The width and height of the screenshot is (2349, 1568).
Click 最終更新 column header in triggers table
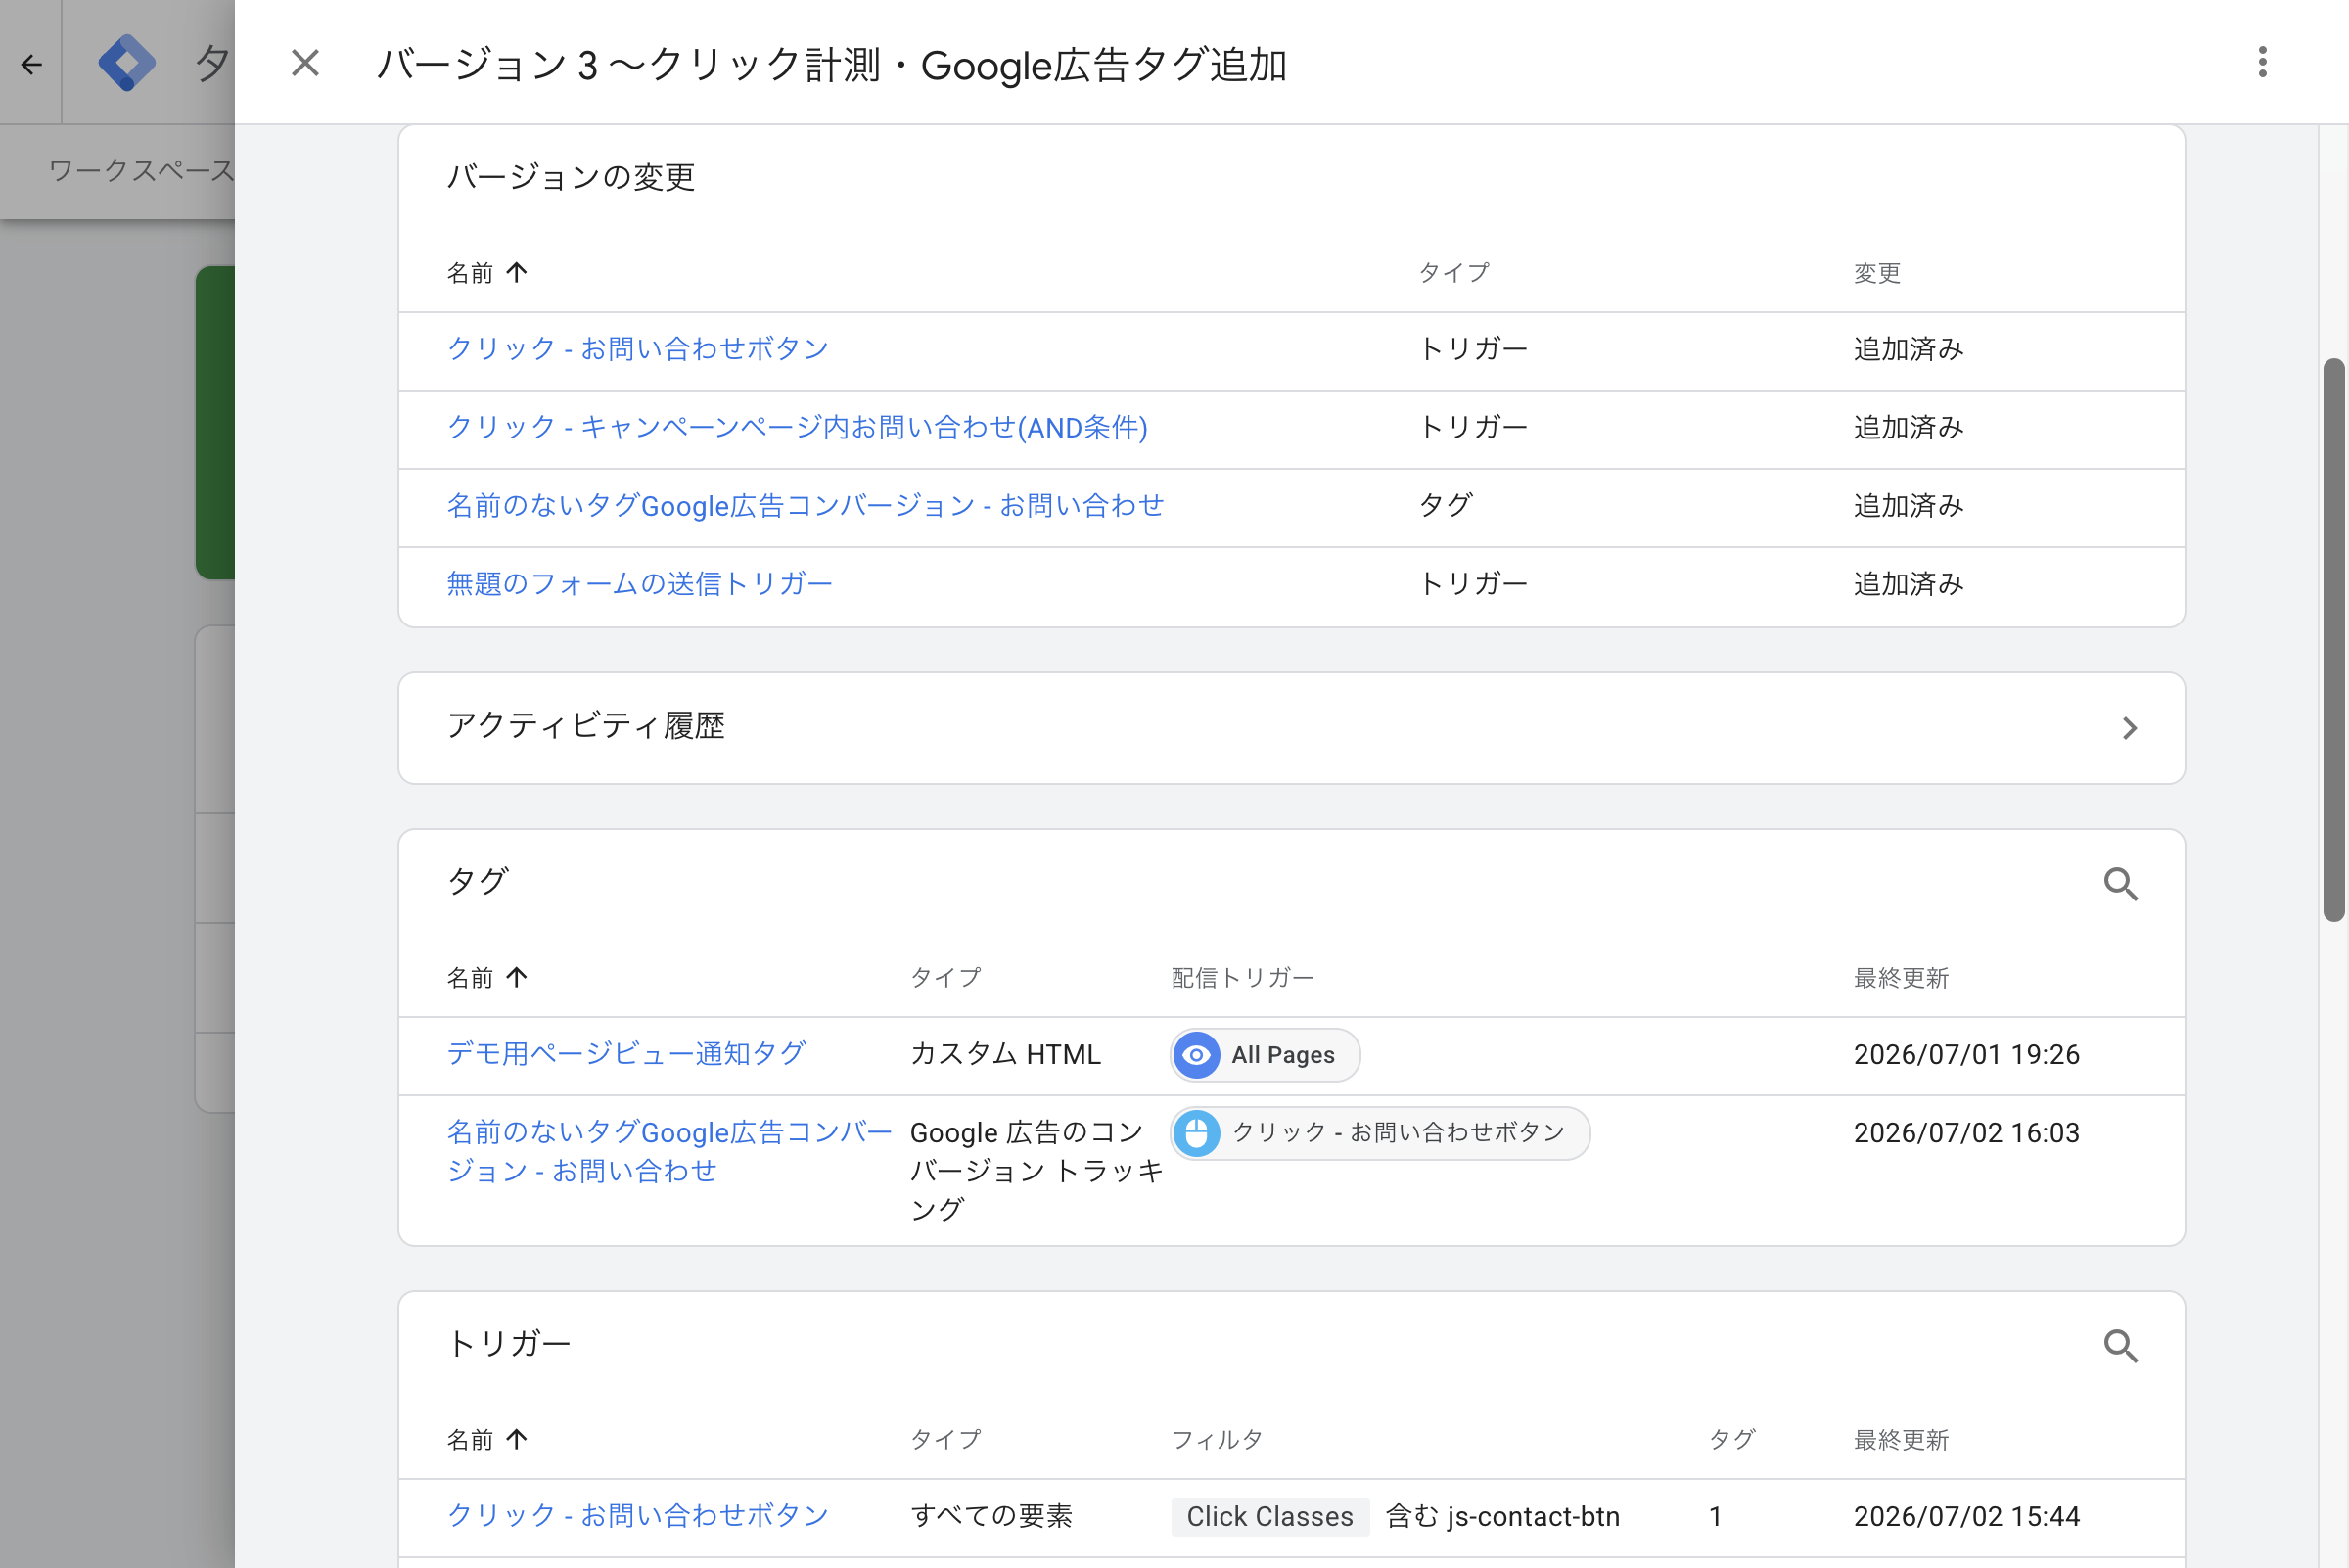tap(1901, 1440)
